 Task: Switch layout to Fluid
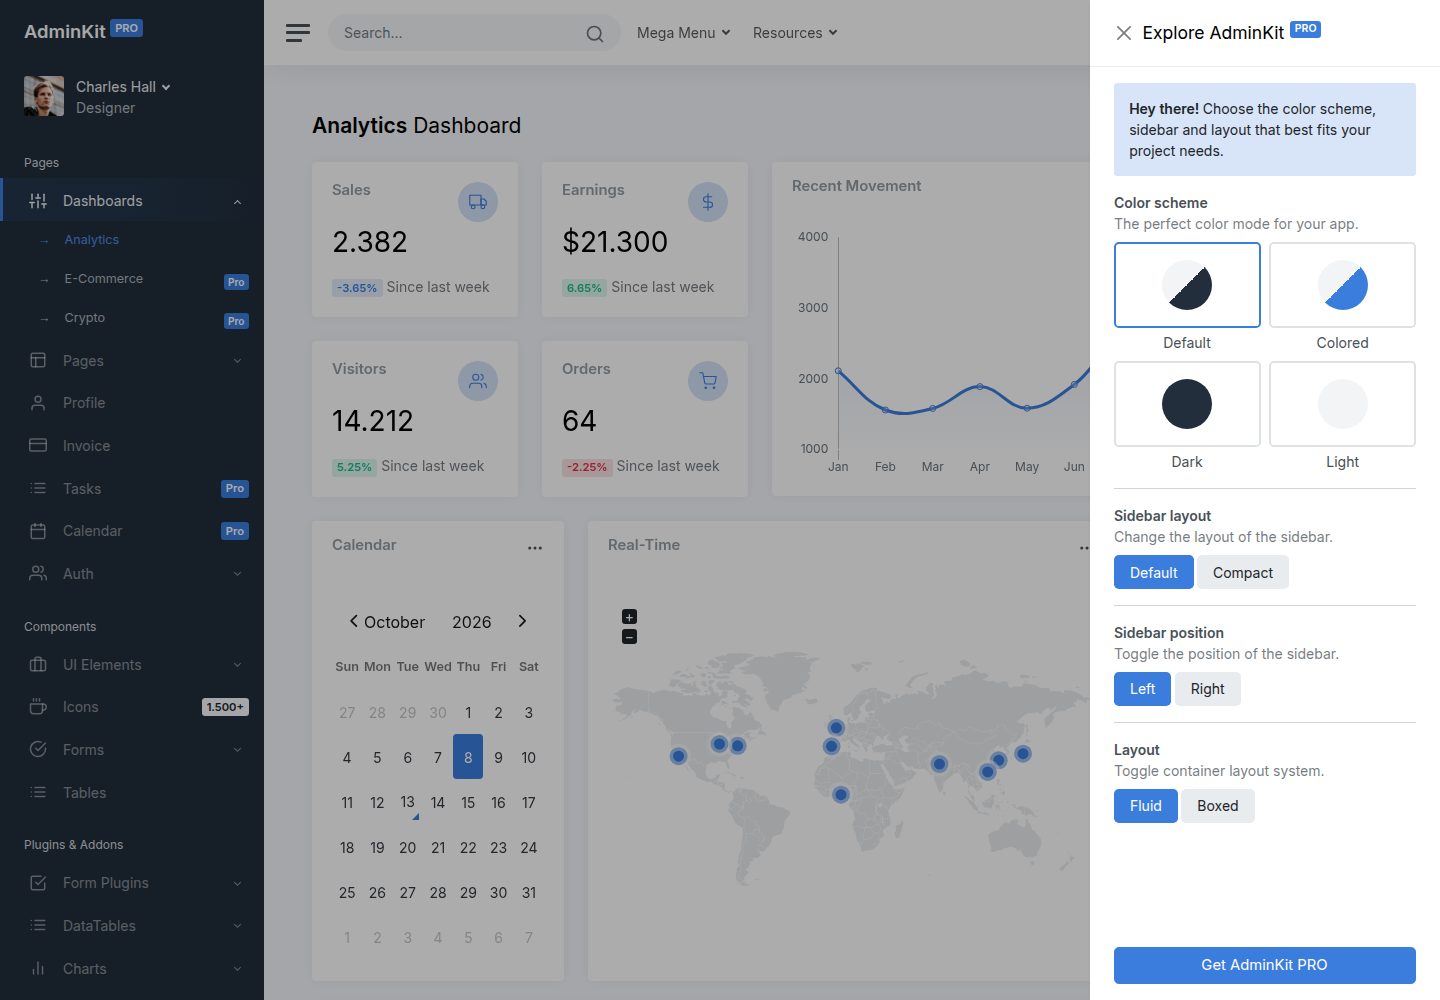click(x=1146, y=806)
